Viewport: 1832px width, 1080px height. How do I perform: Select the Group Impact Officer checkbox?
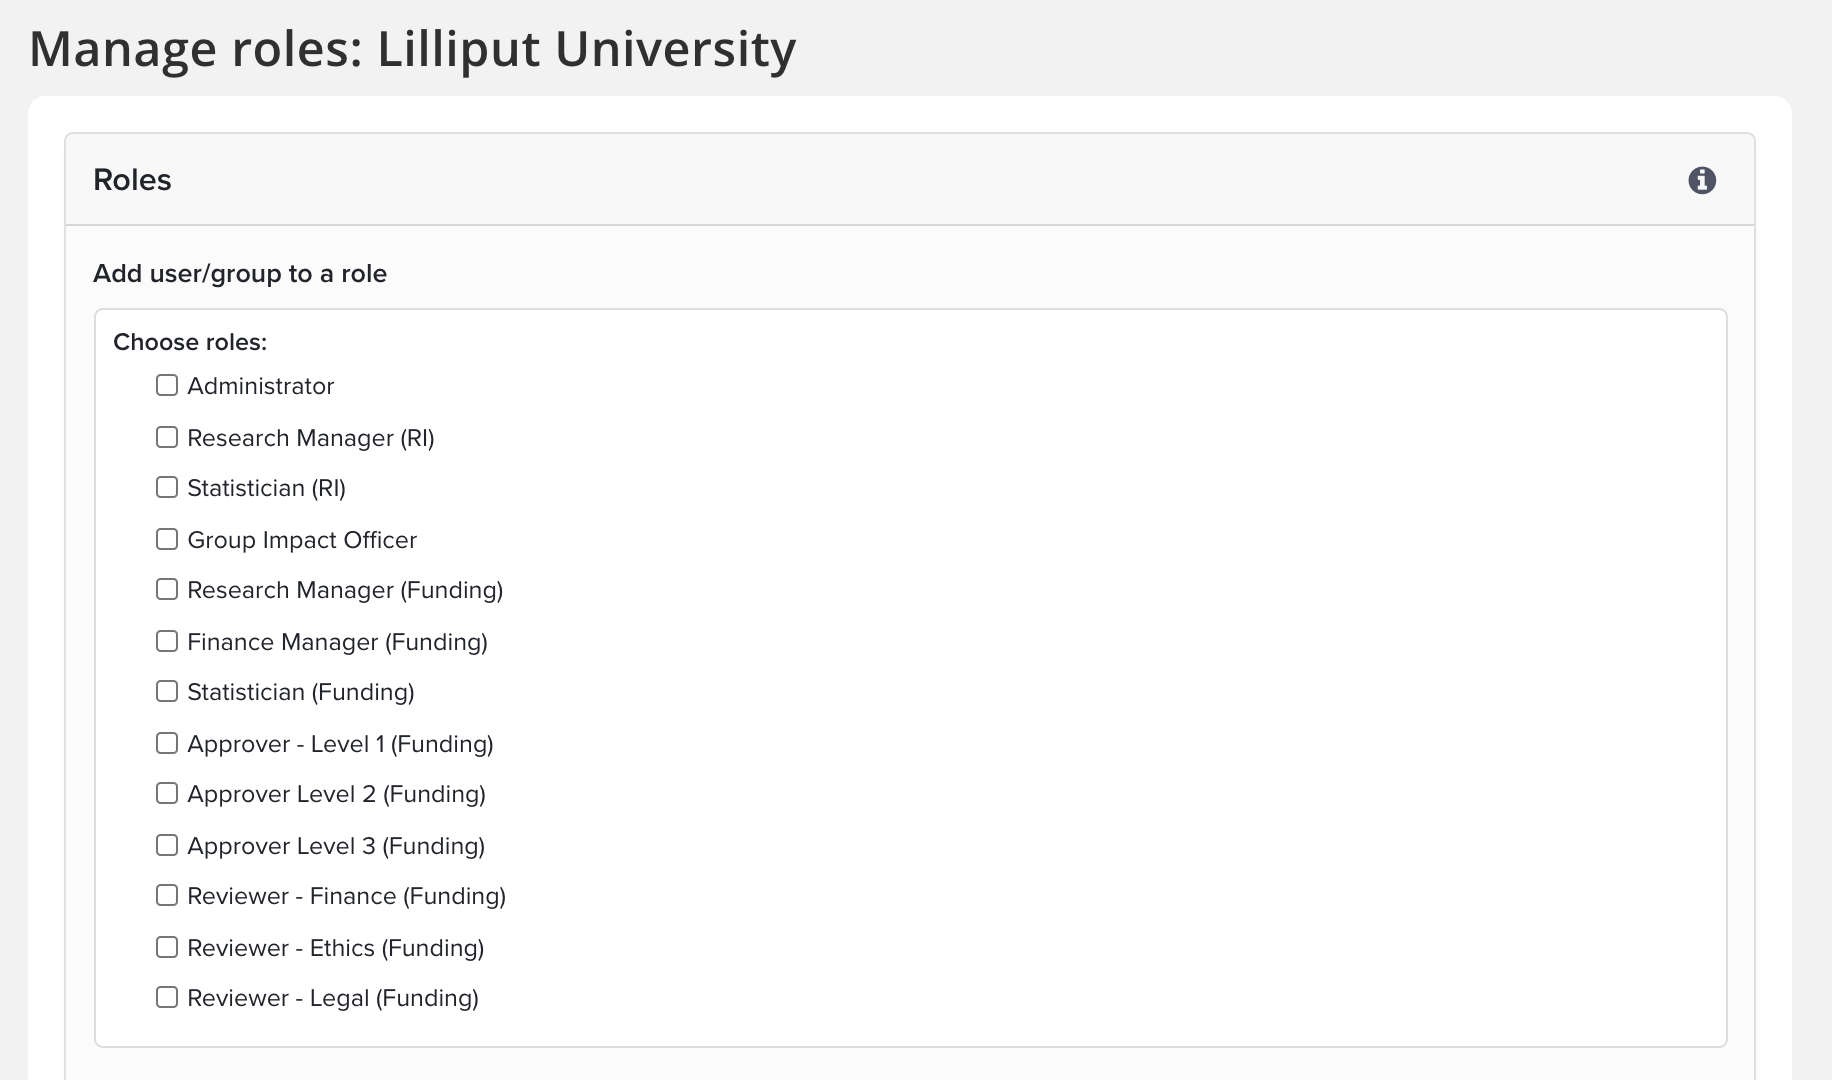point(167,539)
